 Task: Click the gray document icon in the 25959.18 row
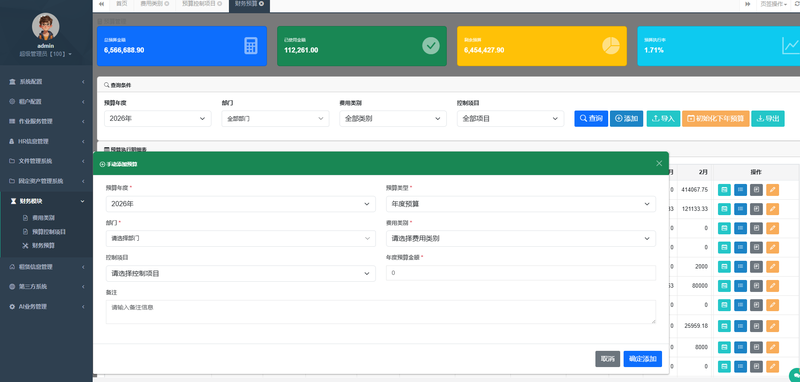tap(756, 325)
